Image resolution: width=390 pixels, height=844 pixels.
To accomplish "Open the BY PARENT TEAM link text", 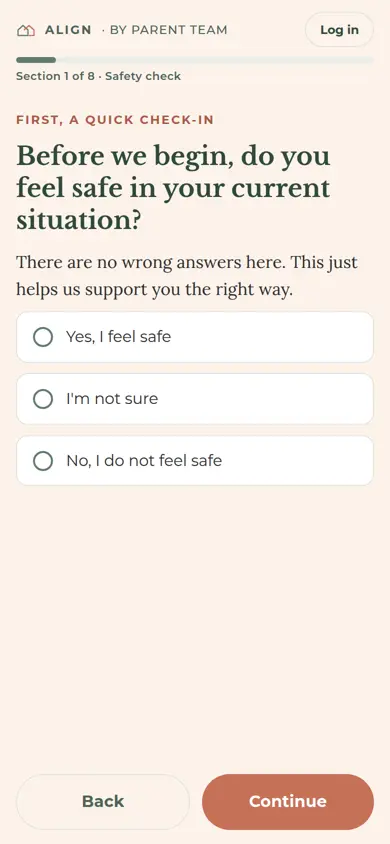I will (168, 30).
